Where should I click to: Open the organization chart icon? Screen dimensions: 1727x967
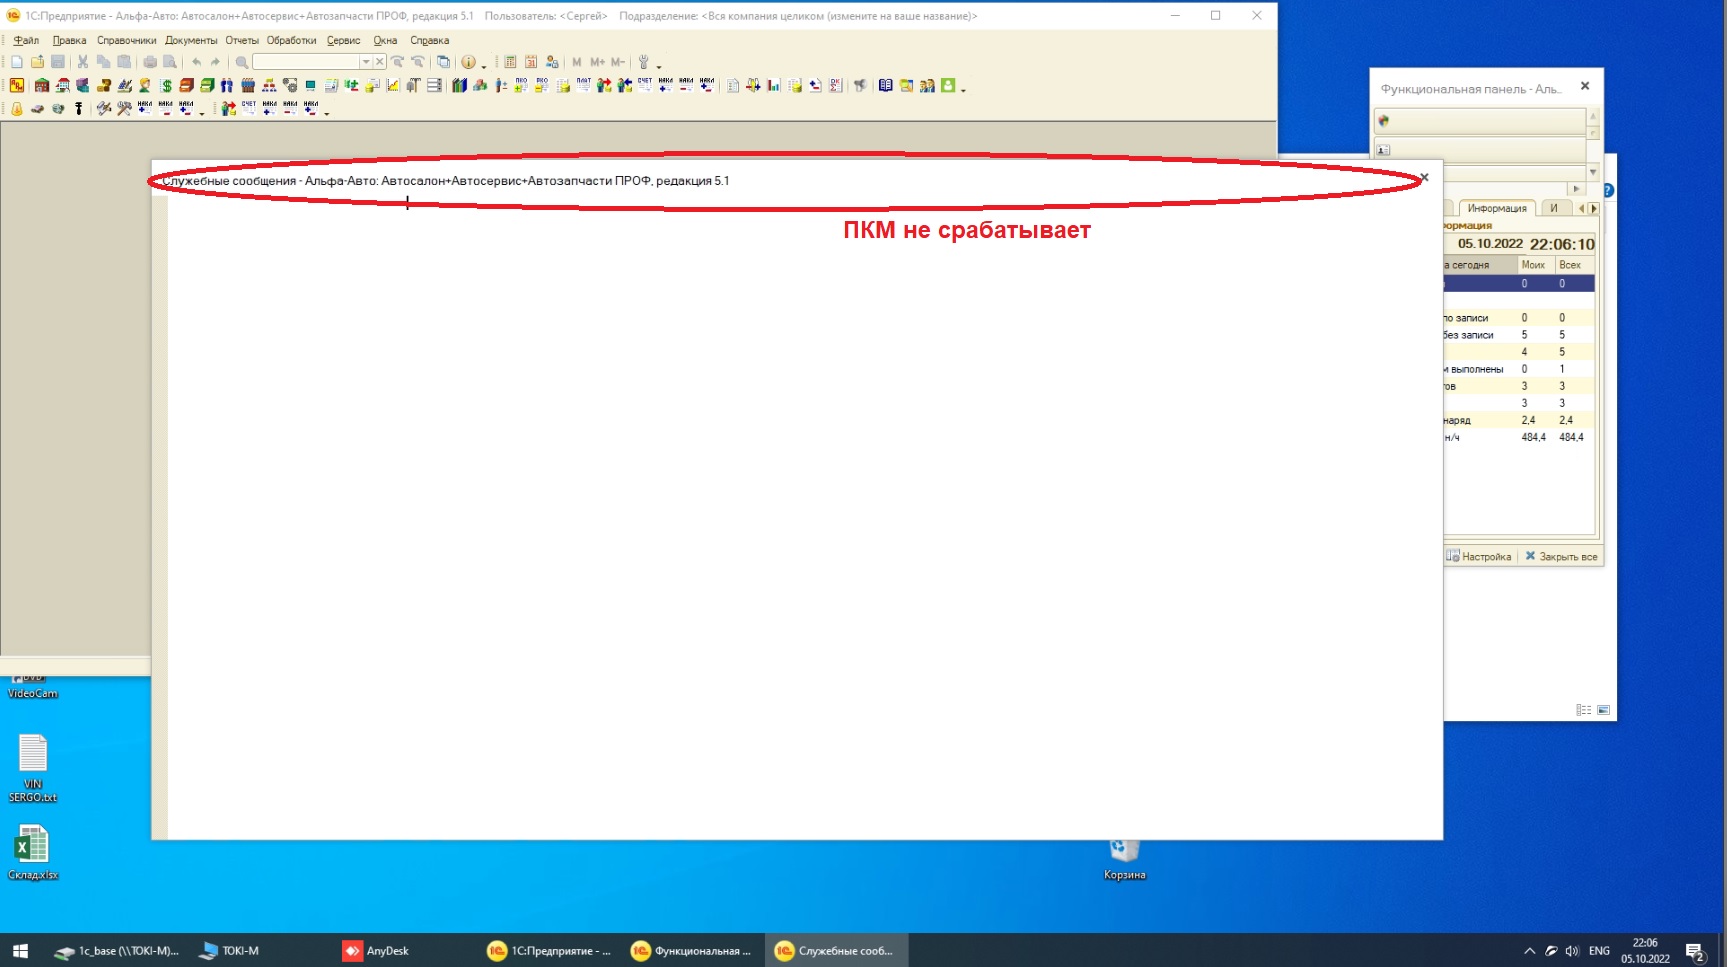point(269,86)
